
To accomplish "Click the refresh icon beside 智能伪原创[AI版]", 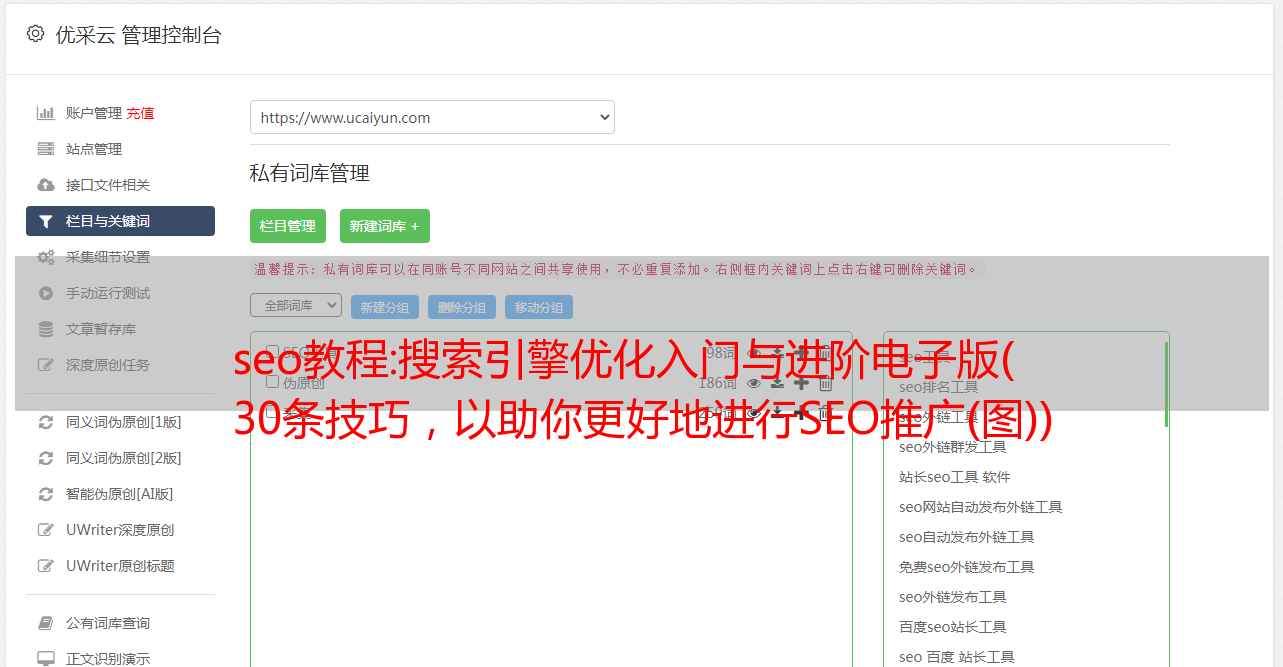I will click(46, 494).
